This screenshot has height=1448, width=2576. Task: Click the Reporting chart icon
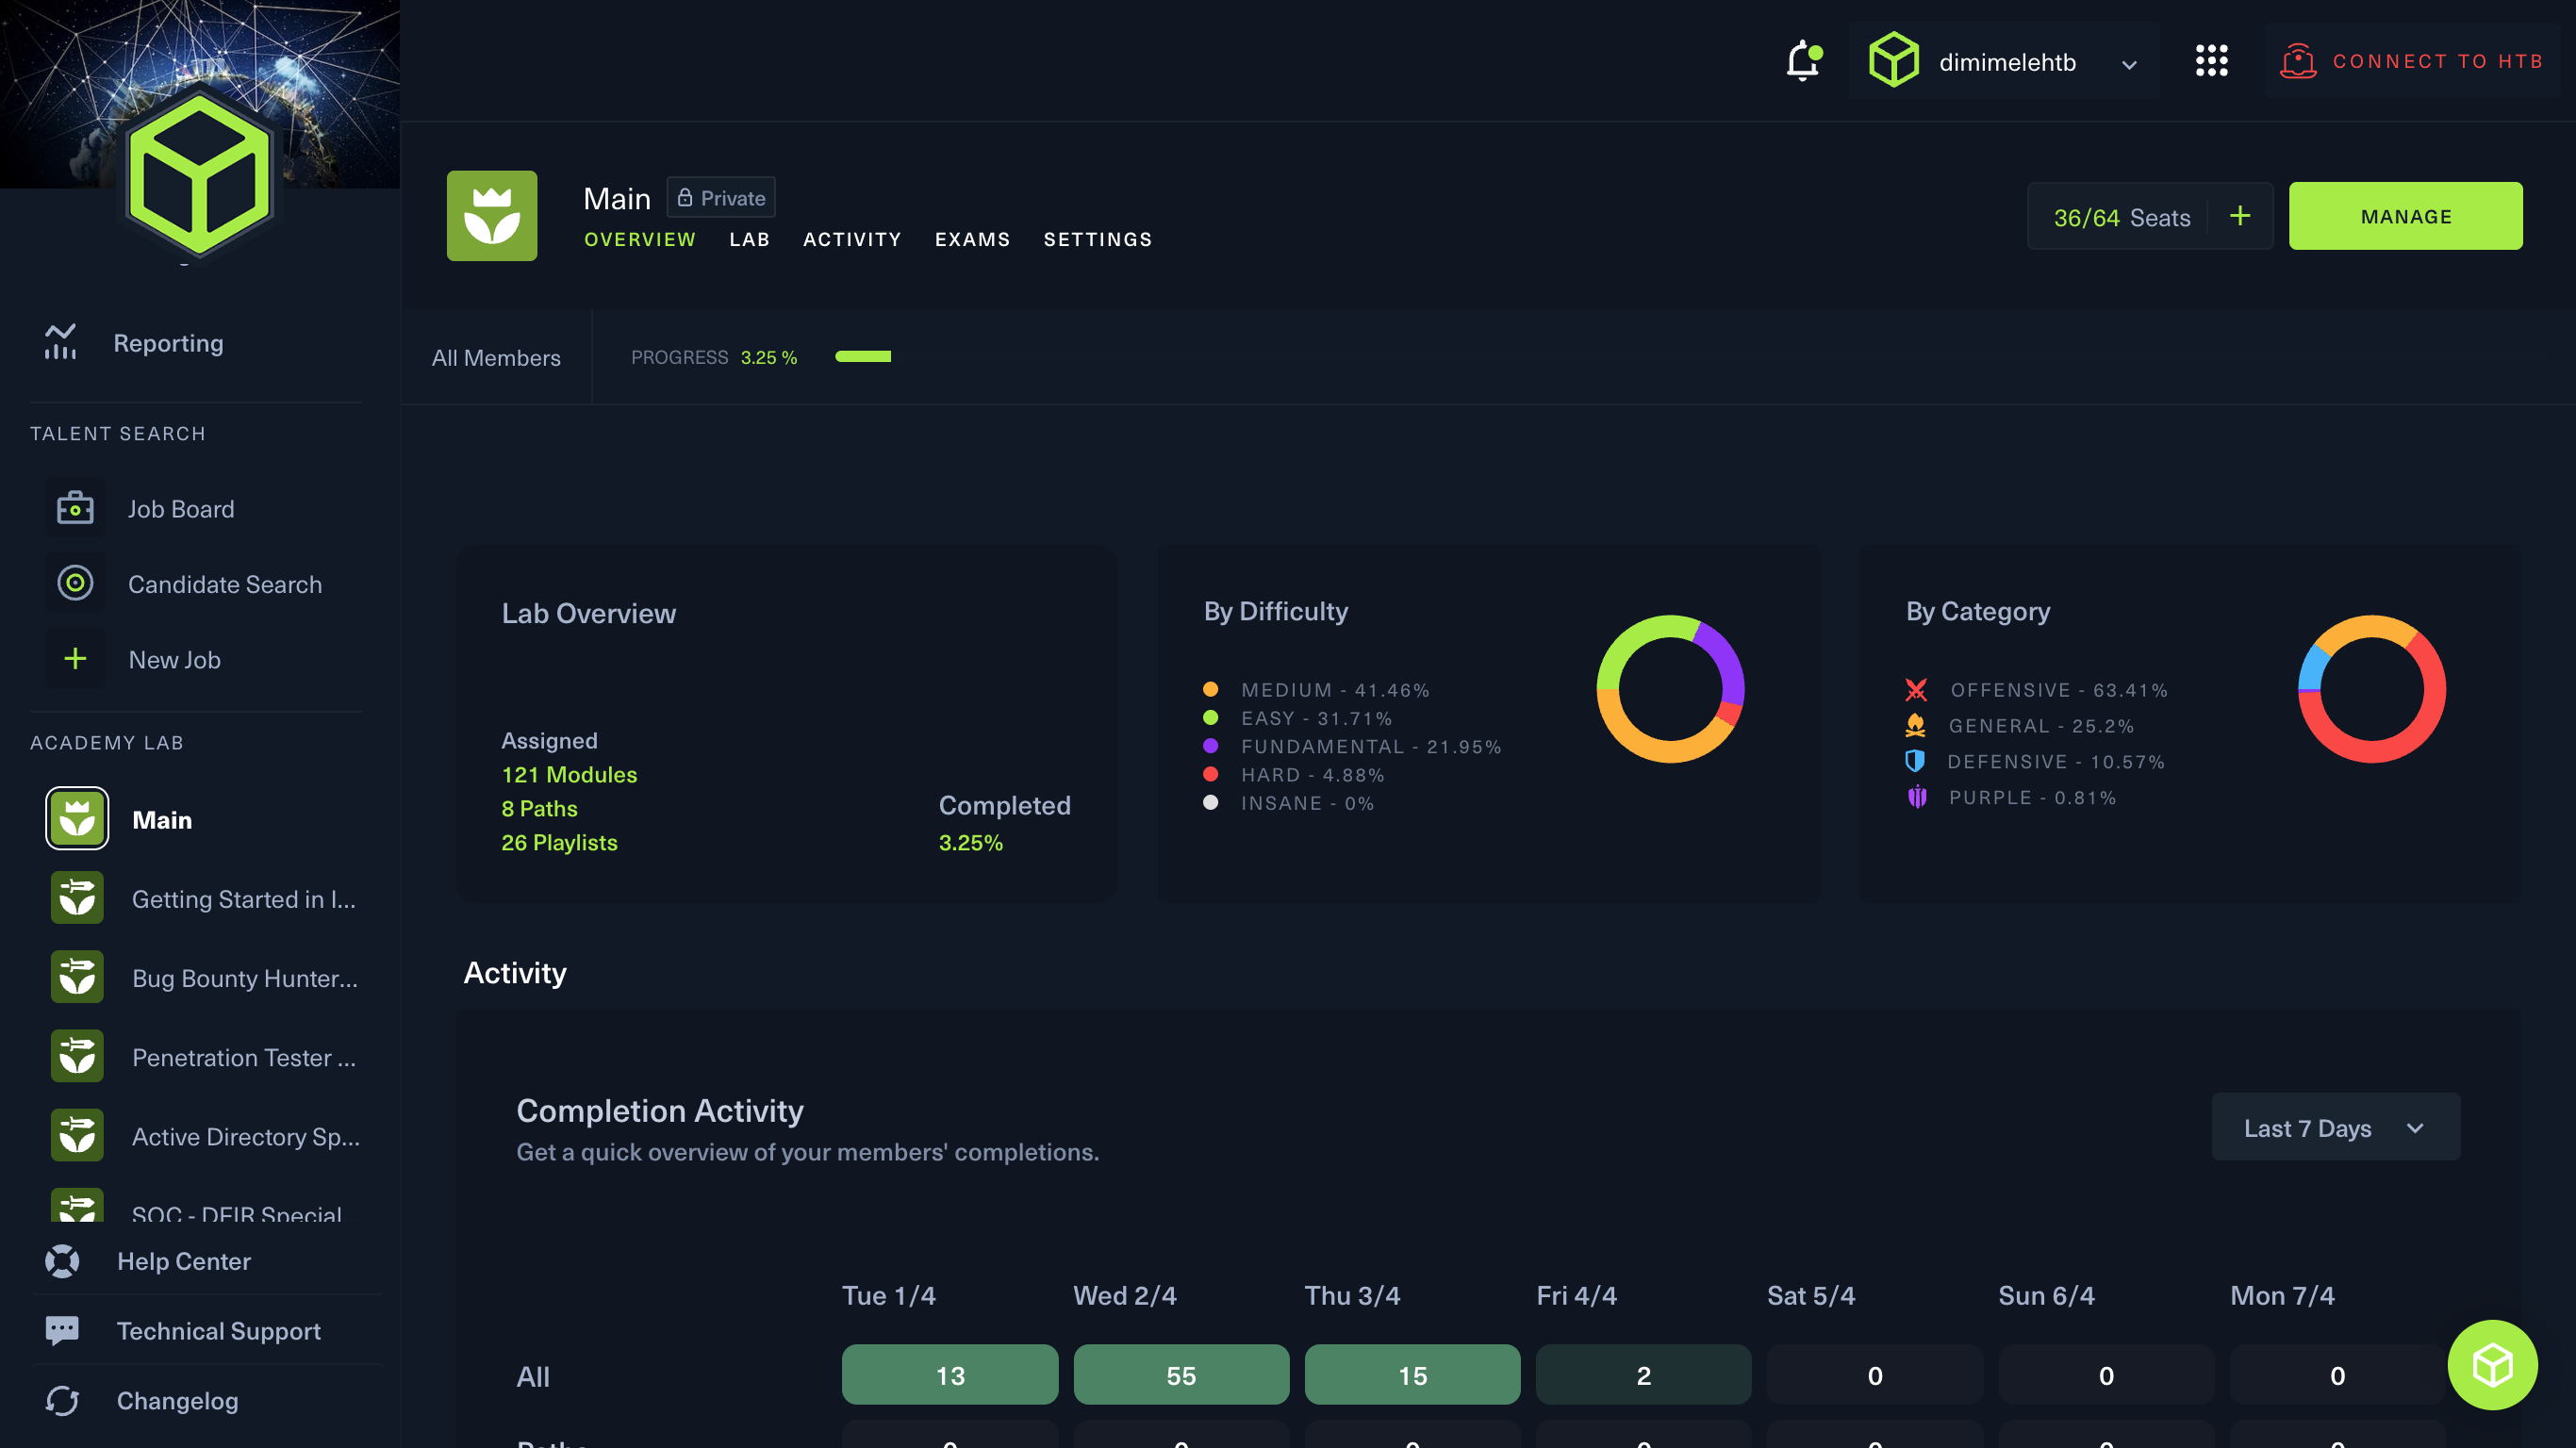click(60, 342)
